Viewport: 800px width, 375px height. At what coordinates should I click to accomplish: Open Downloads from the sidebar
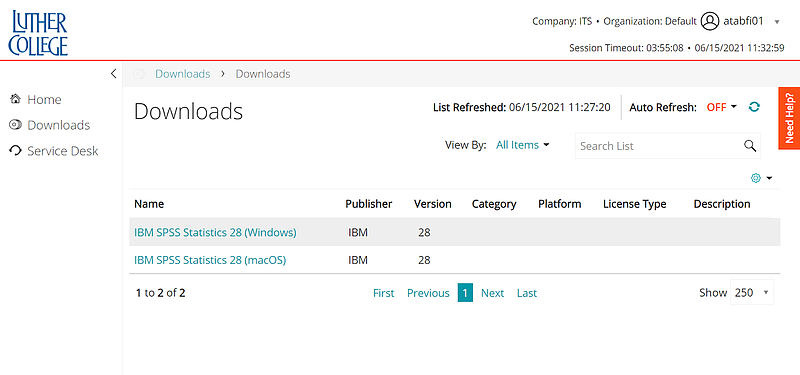tap(59, 125)
